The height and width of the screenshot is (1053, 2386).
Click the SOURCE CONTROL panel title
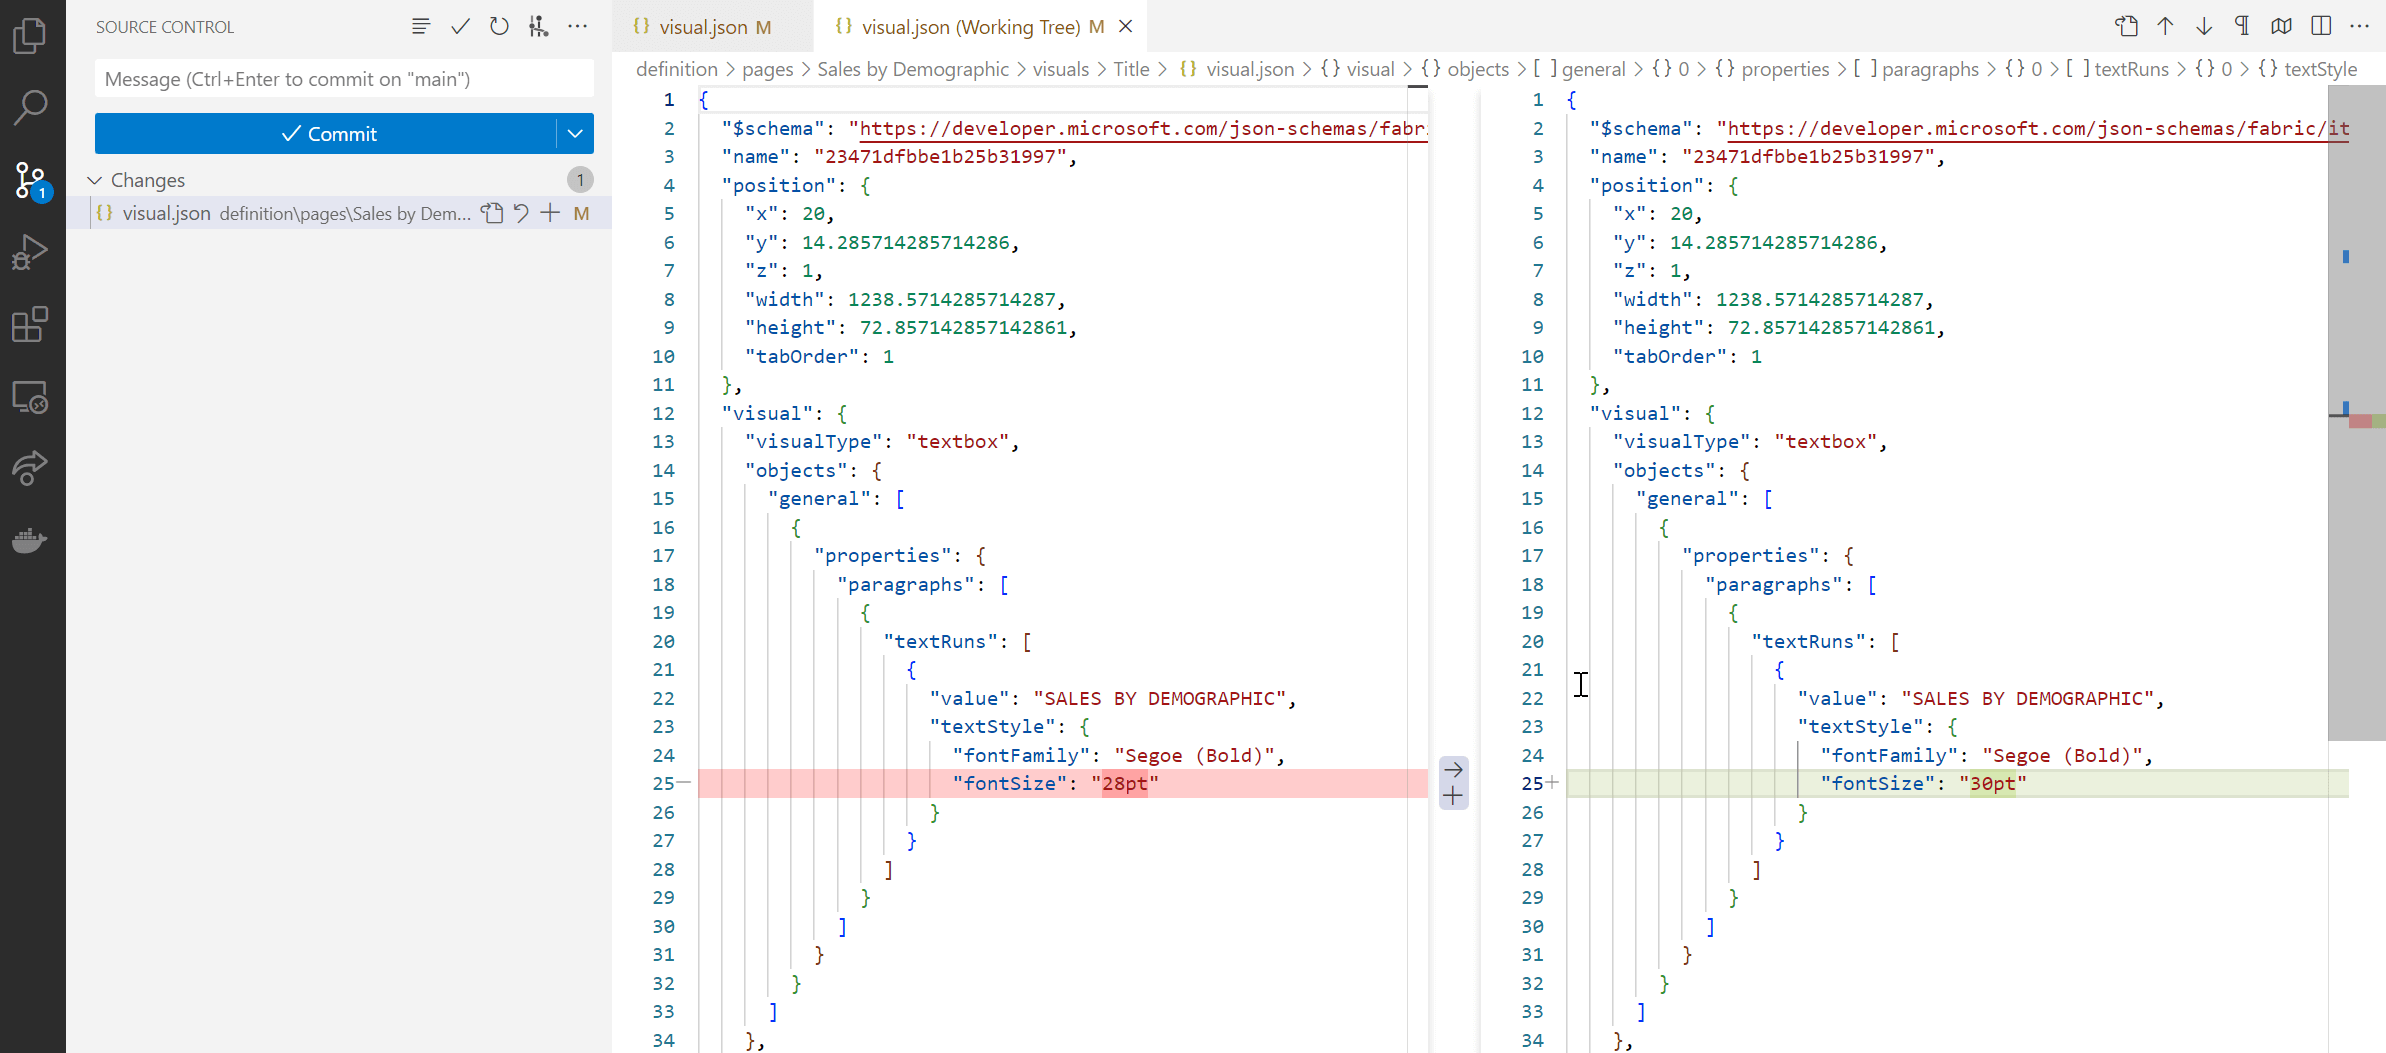[165, 27]
